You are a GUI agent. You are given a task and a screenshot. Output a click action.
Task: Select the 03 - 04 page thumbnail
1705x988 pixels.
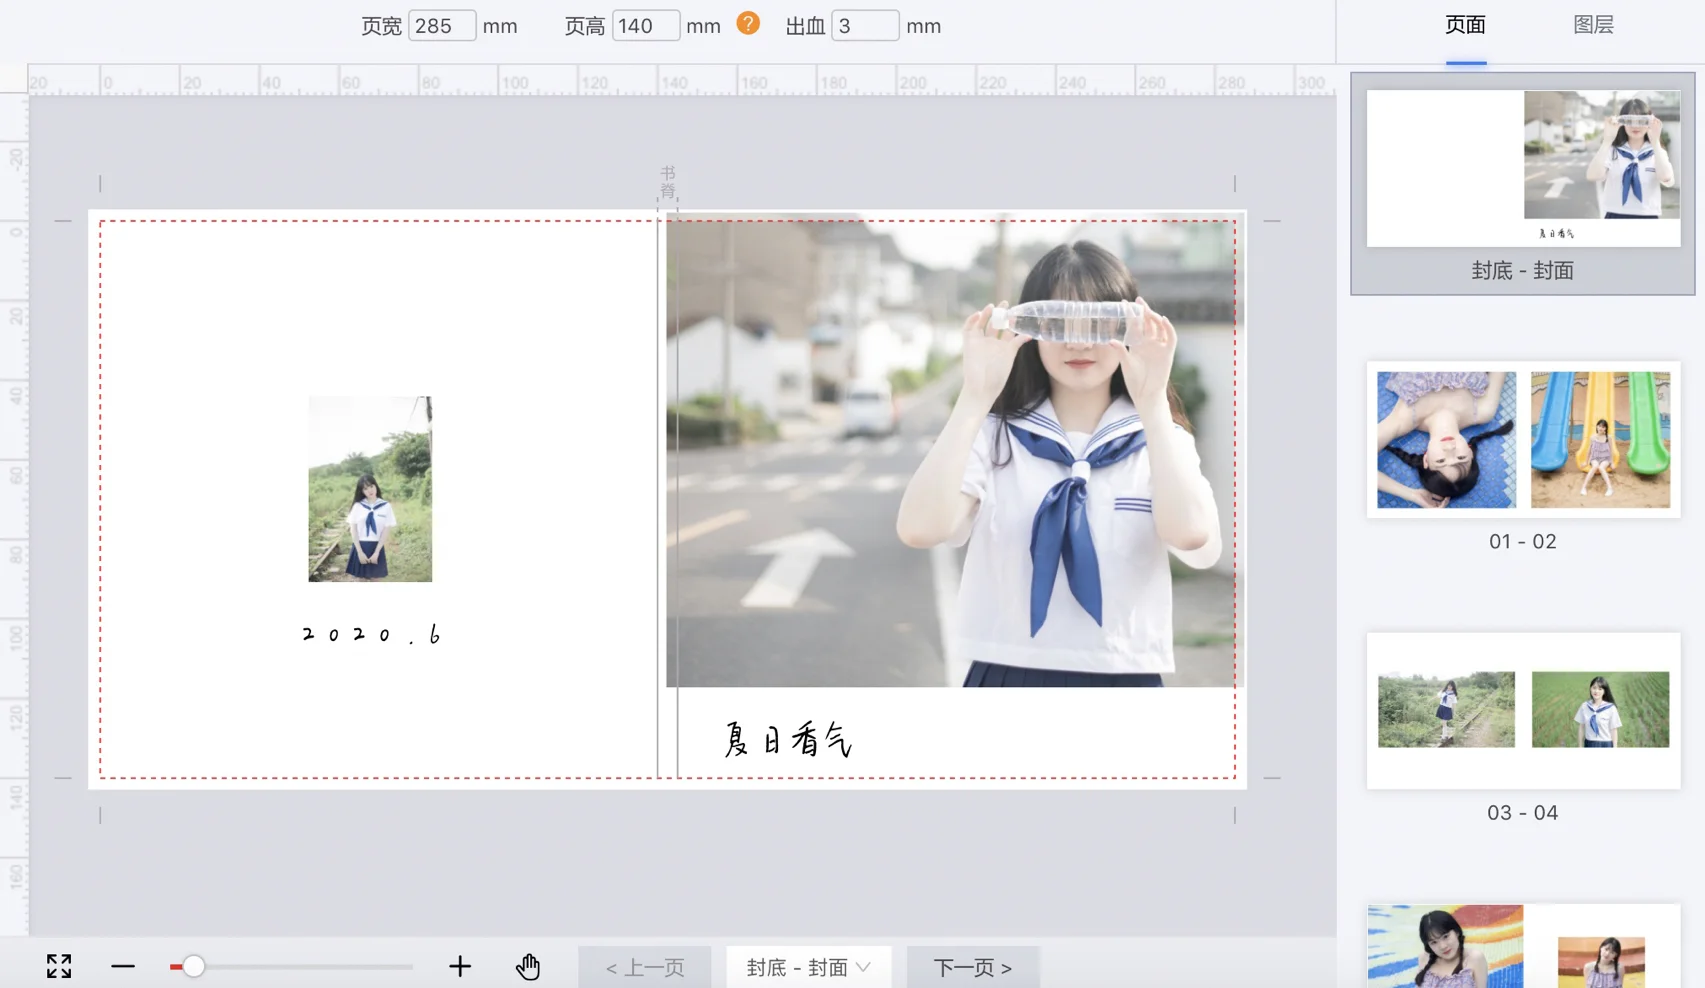(1522, 710)
